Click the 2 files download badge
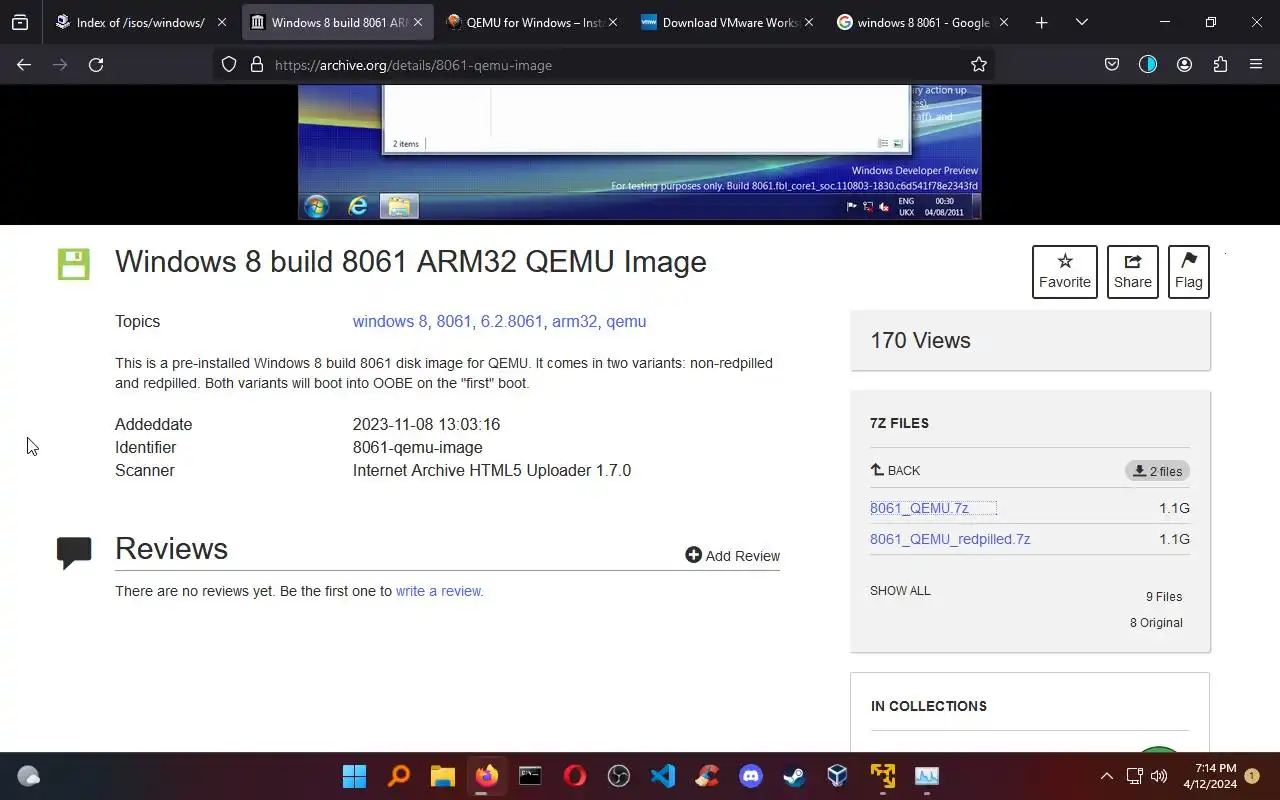1280x800 pixels. coord(1157,471)
